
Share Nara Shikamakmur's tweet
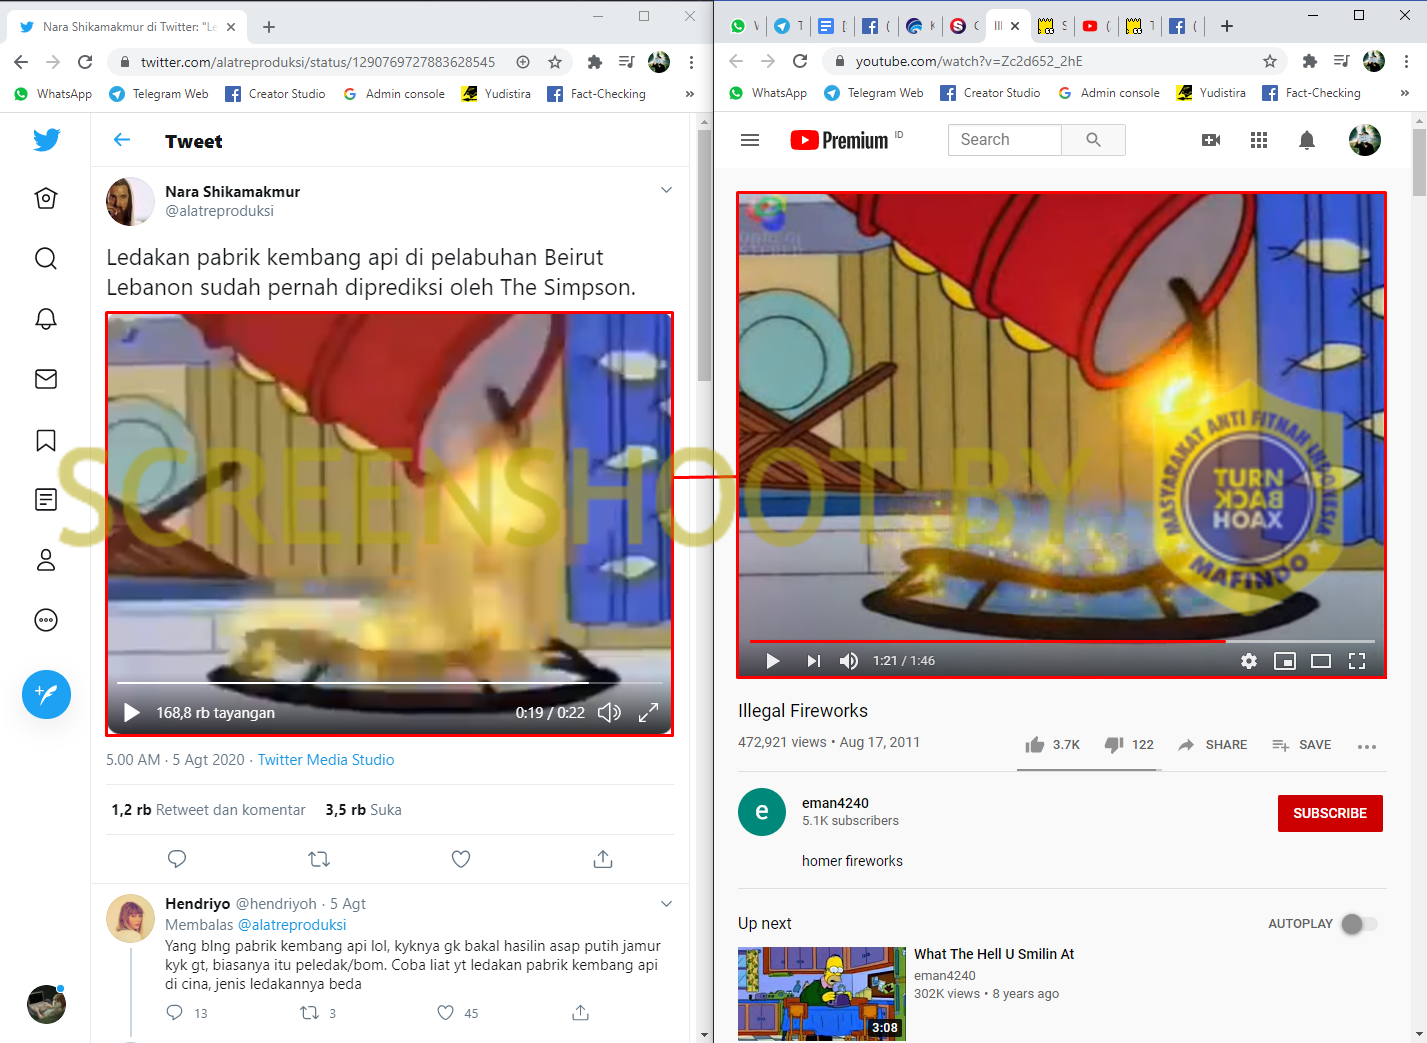click(x=603, y=859)
